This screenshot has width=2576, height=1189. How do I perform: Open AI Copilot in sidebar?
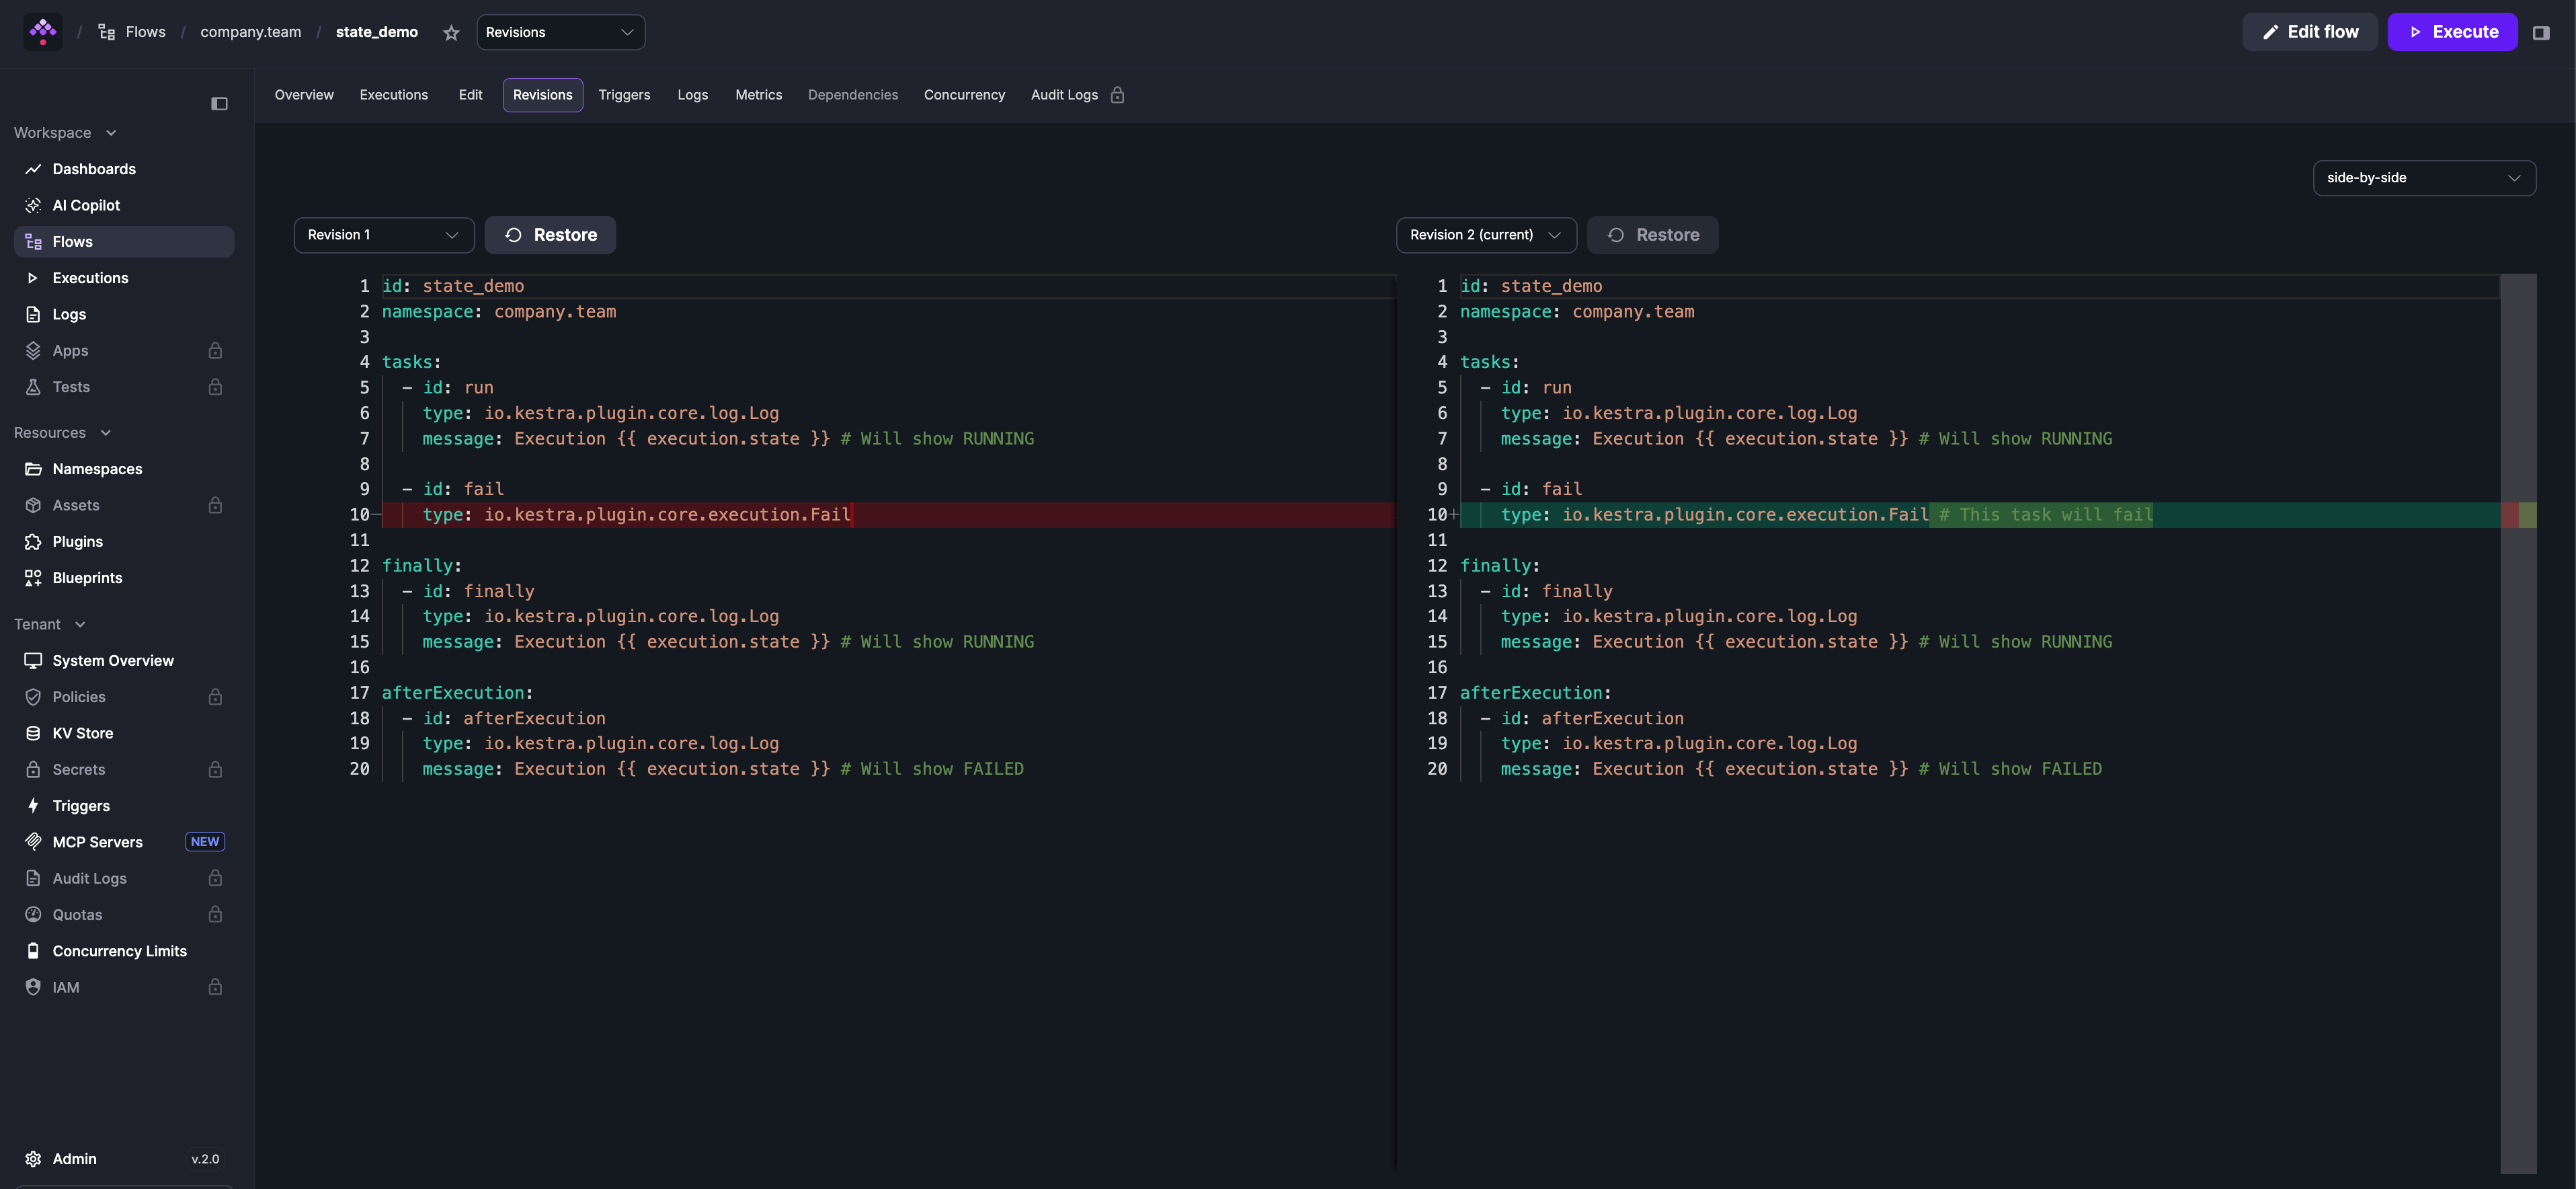click(124, 205)
